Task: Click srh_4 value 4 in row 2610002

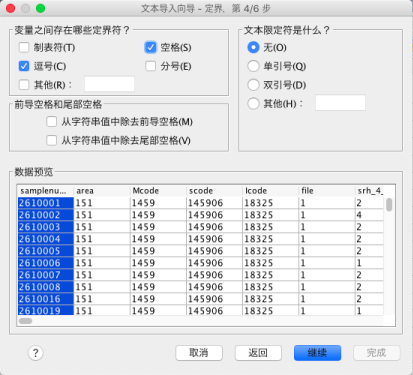Action: [x=369, y=215]
